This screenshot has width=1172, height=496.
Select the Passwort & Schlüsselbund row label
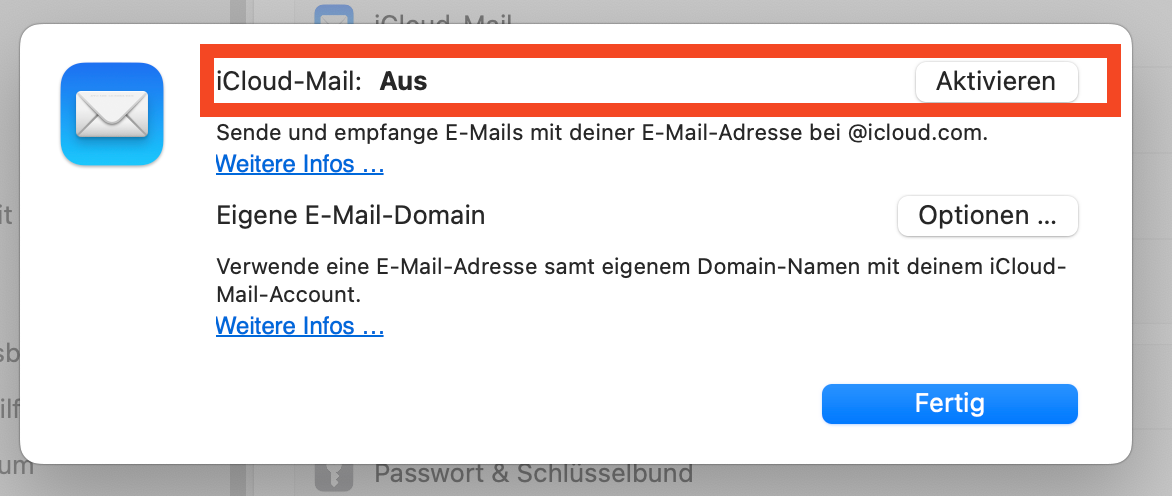click(534, 474)
